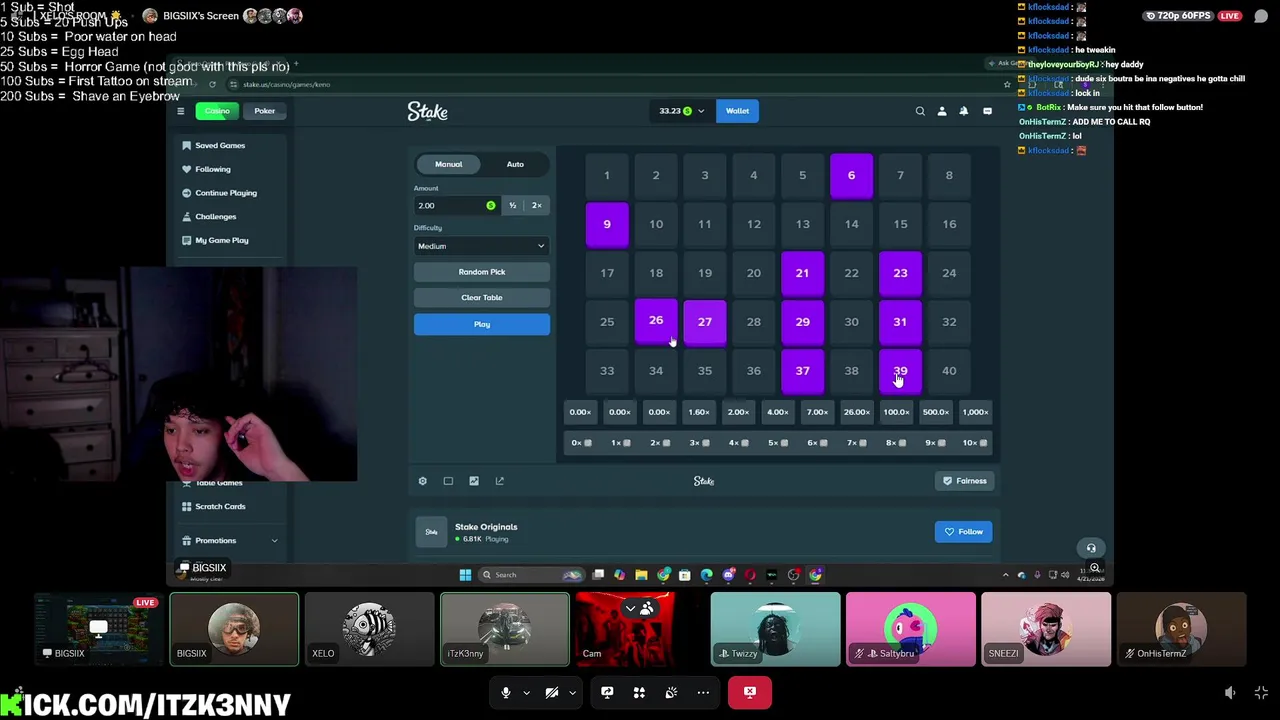Open Keno game settings gear
The image size is (1280, 720).
pos(422,481)
